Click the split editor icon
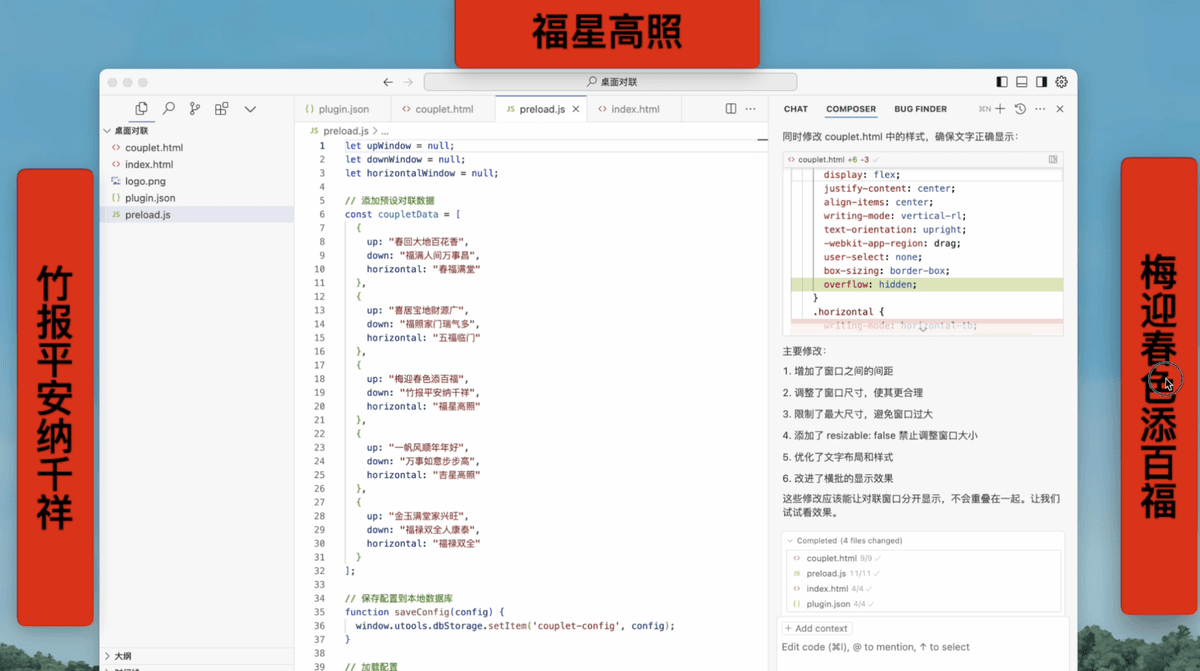The height and width of the screenshot is (671, 1200). click(731, 109)
